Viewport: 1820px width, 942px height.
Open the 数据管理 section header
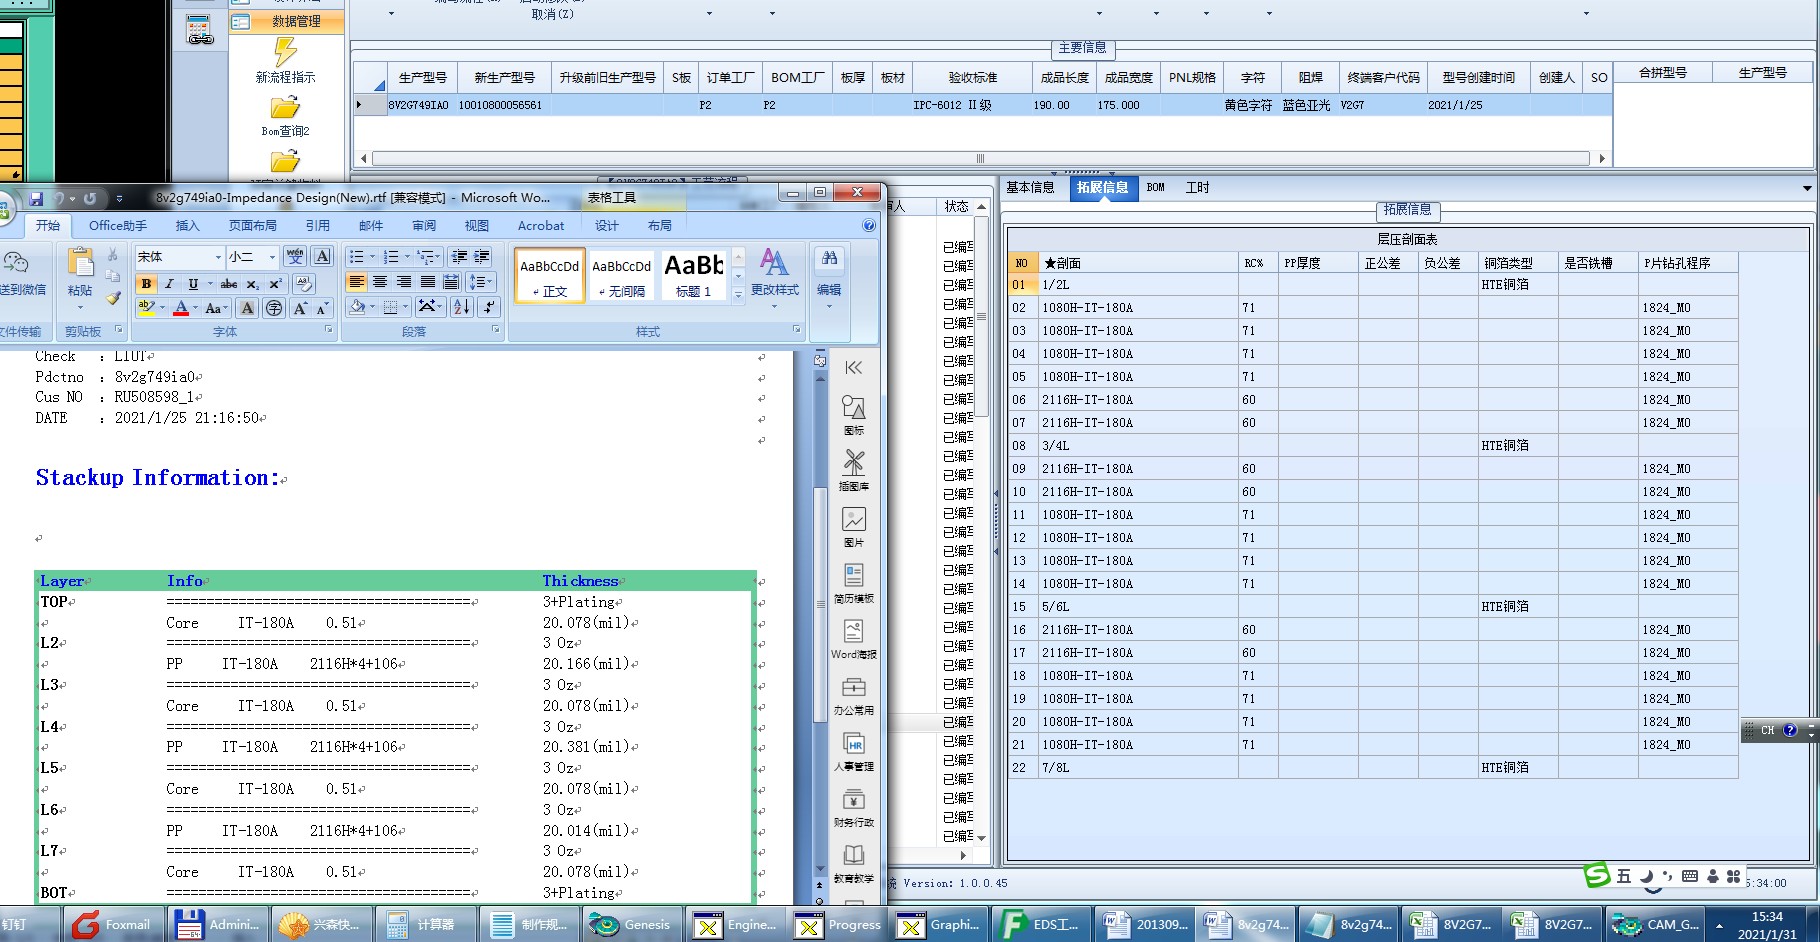287,21
